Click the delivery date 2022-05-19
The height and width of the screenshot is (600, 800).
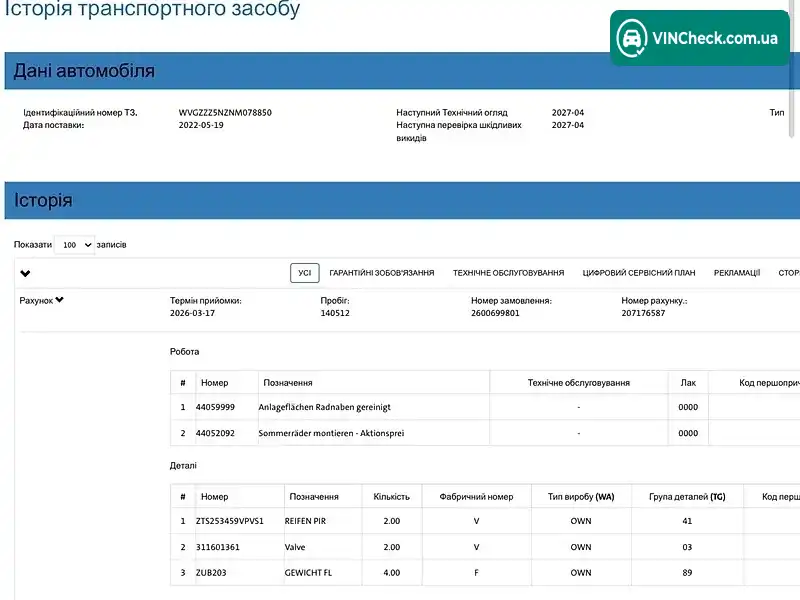click(201, 125)
